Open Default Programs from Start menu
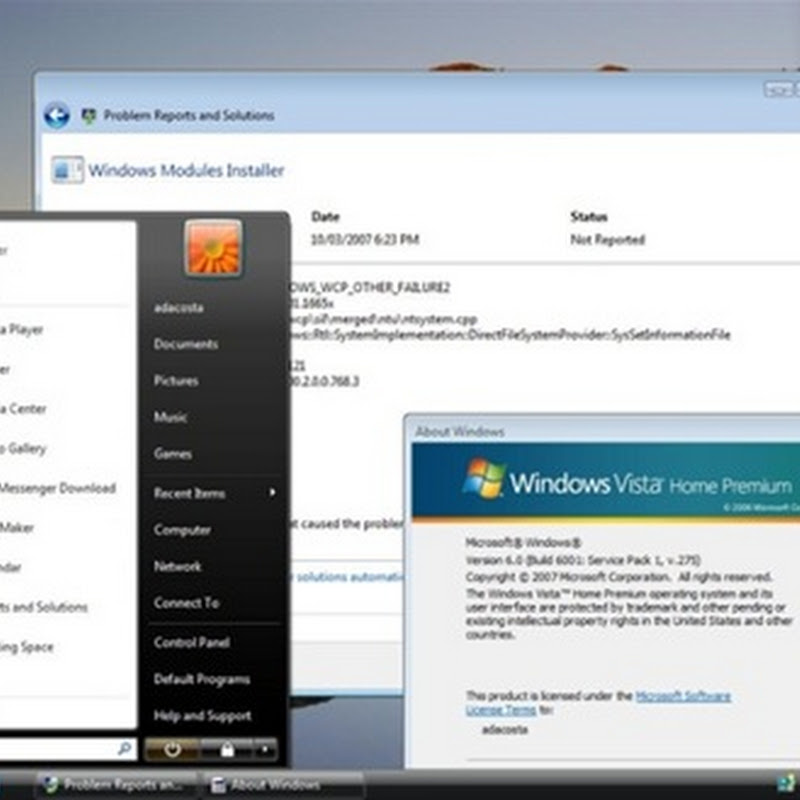Image resolution: width=800 pixels, height=800 pixels. click(202, 679)
